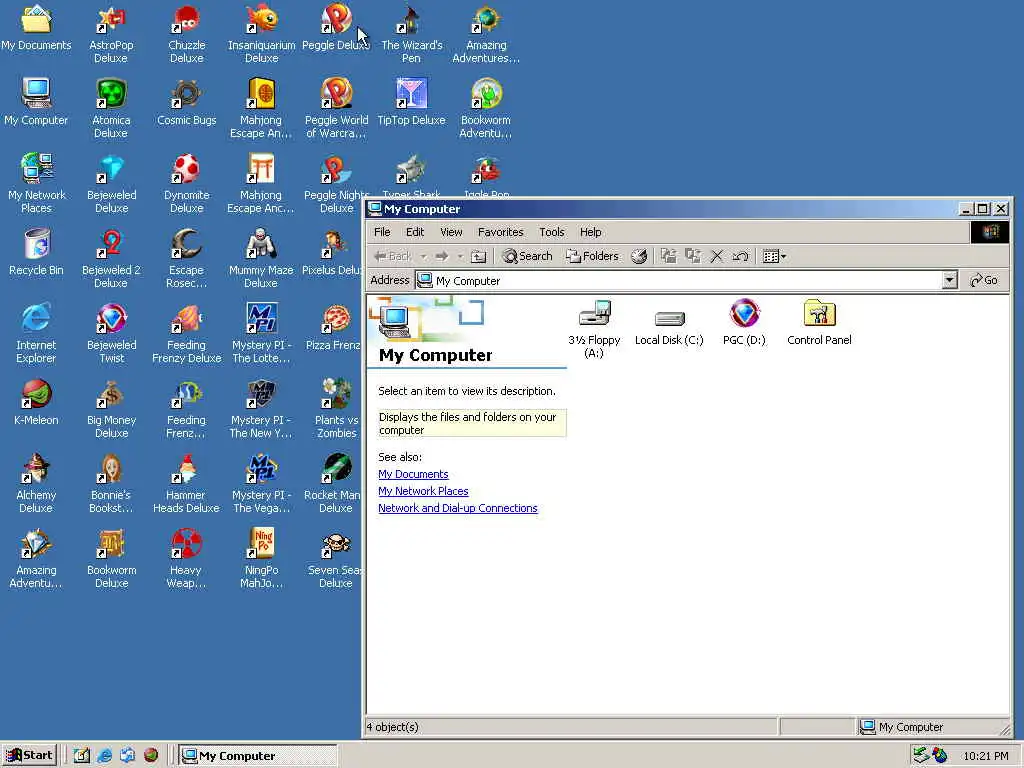Screen dimensions: 1024x768
Task: Click the Delete X toolbar icon
Action: coord(716,257)
